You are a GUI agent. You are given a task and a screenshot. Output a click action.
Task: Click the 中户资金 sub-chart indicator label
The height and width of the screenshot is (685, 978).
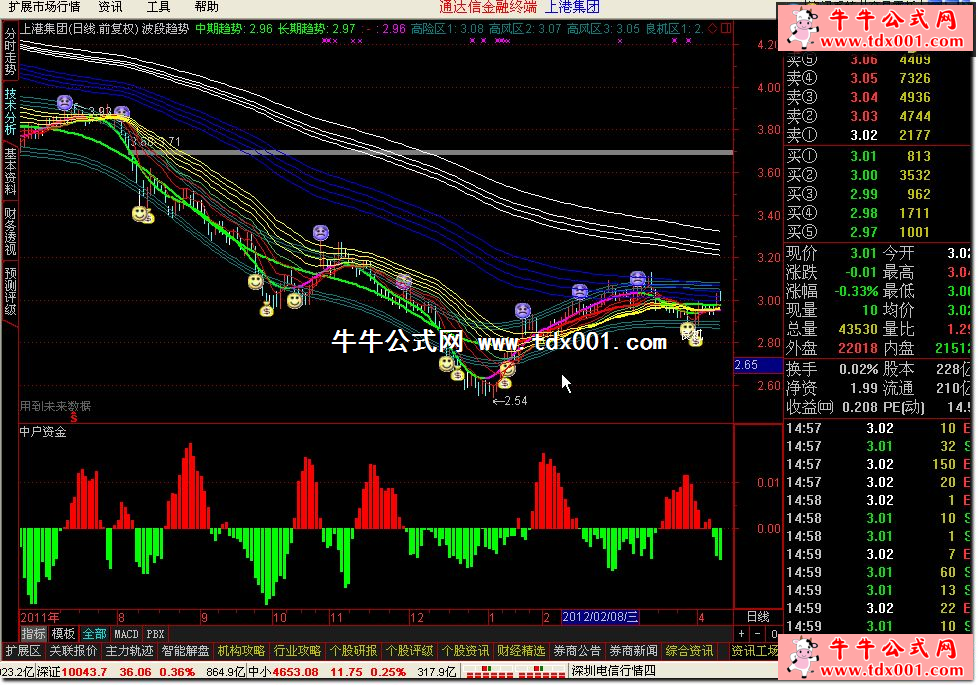43,432
